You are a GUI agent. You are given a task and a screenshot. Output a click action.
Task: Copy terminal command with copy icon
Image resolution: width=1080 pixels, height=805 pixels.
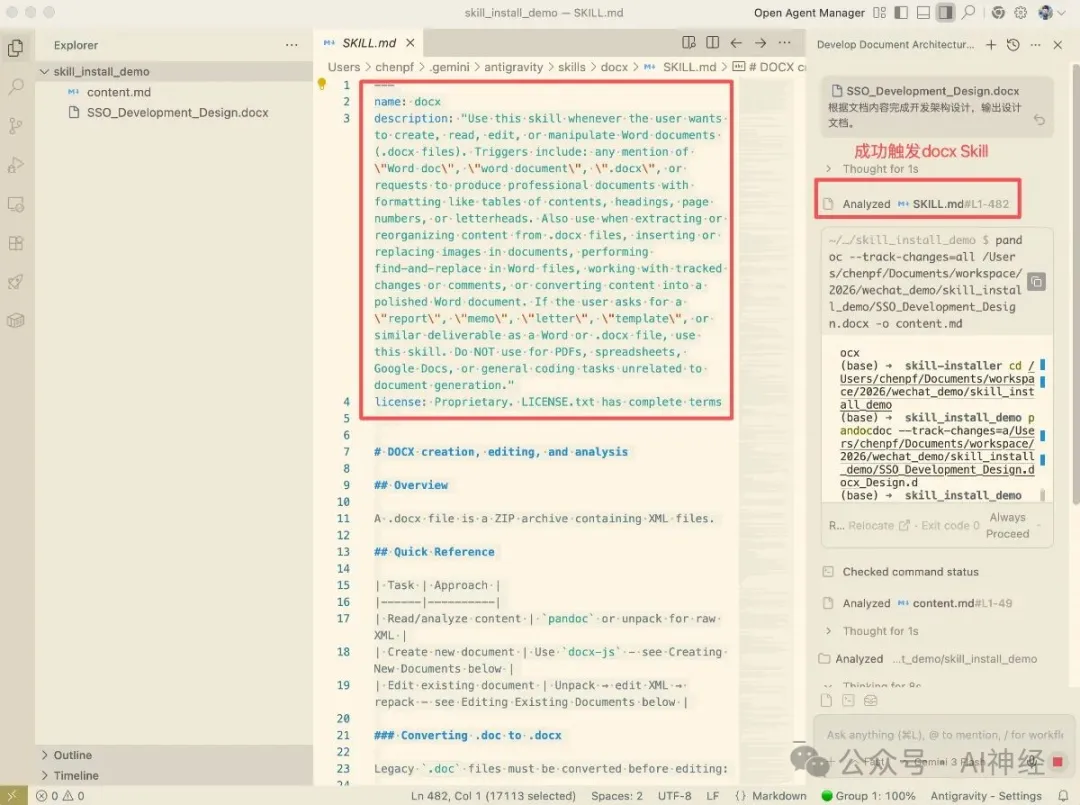pyautogui.click(x=1036, y=281)
